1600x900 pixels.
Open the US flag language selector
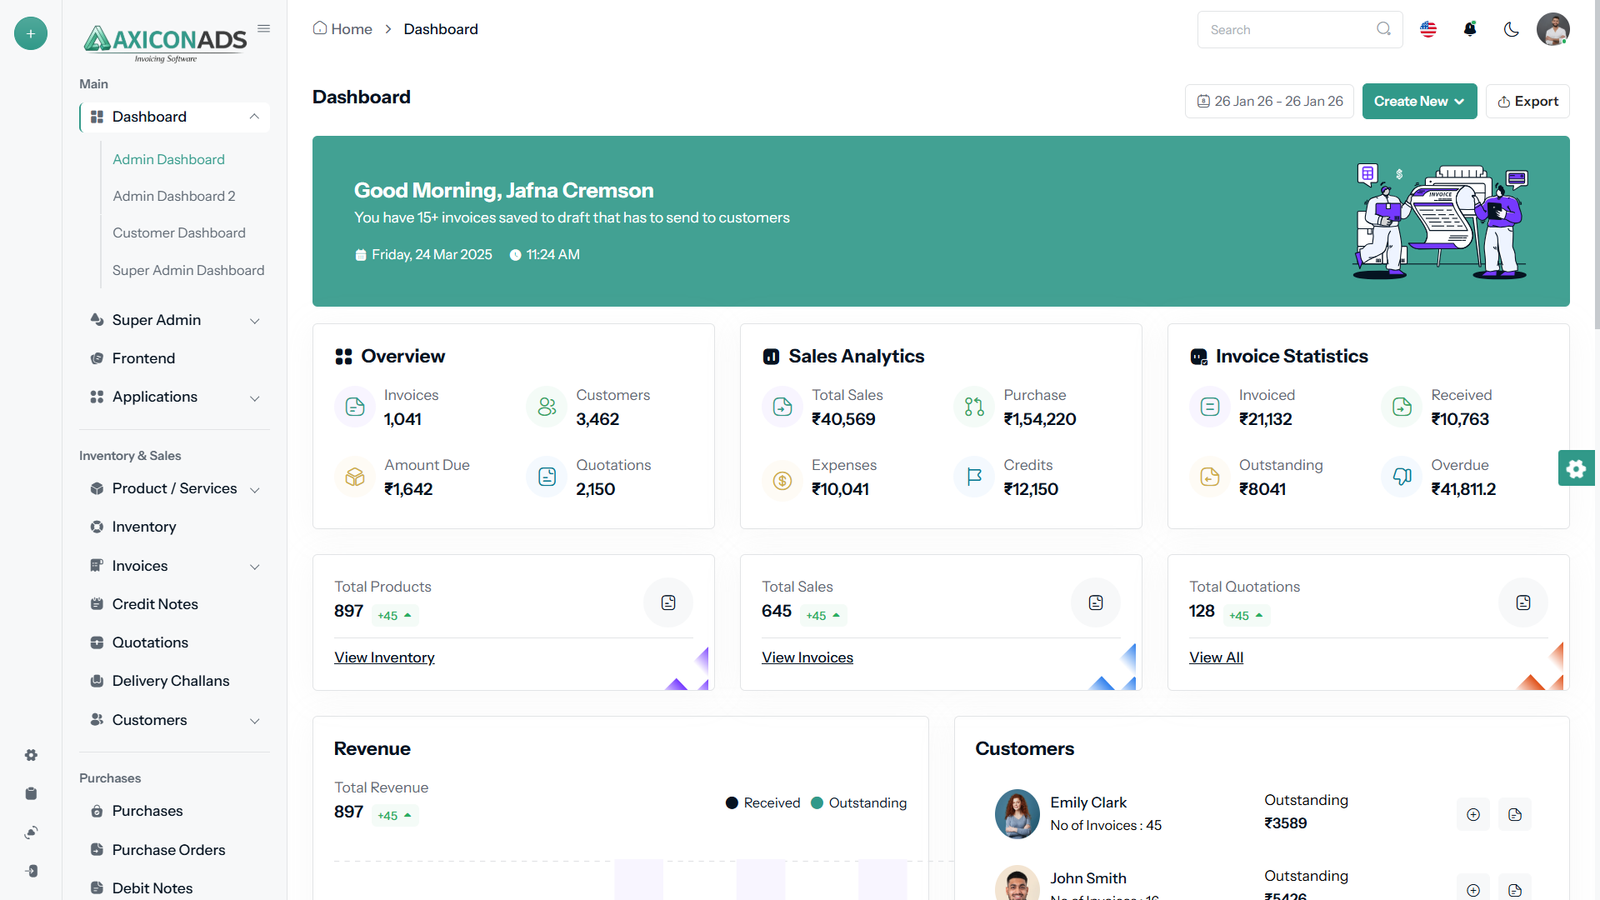pos(1428,30)
